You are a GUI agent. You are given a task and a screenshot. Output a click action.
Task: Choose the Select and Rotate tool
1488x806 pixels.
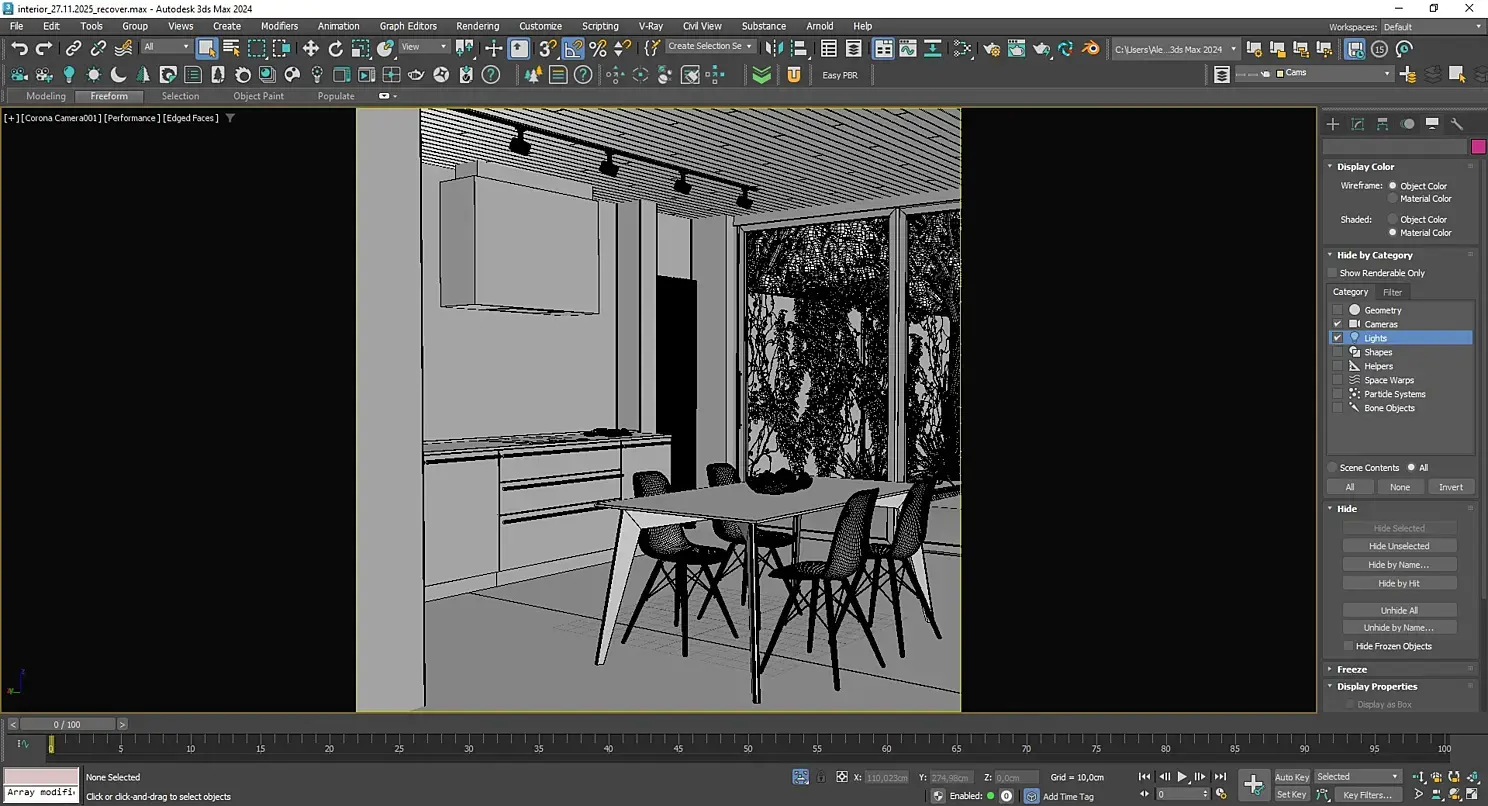336,48
